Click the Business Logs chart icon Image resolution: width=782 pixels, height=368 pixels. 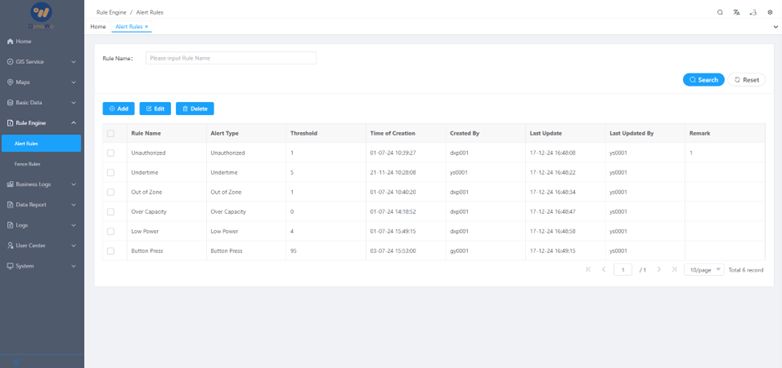click(x=10, y=184)
